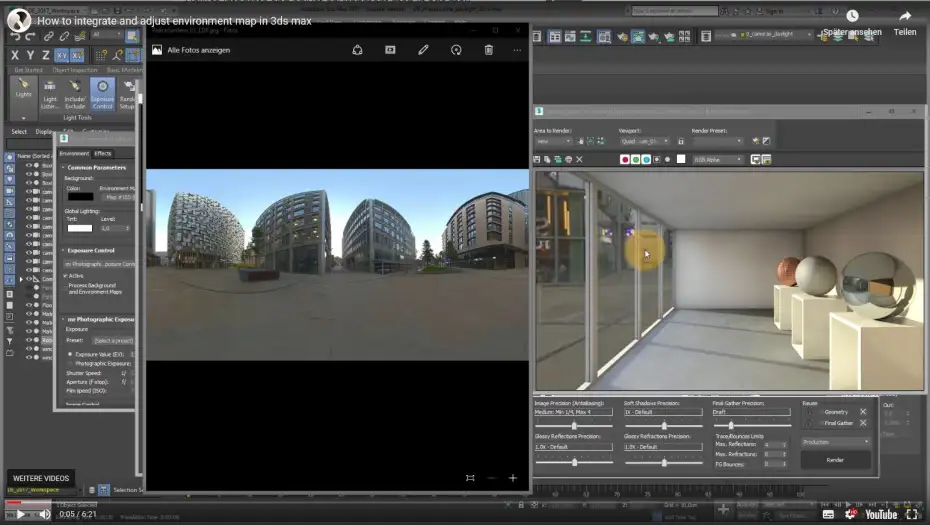
Task: Mute the YouTube video volume
Action: 44,514
